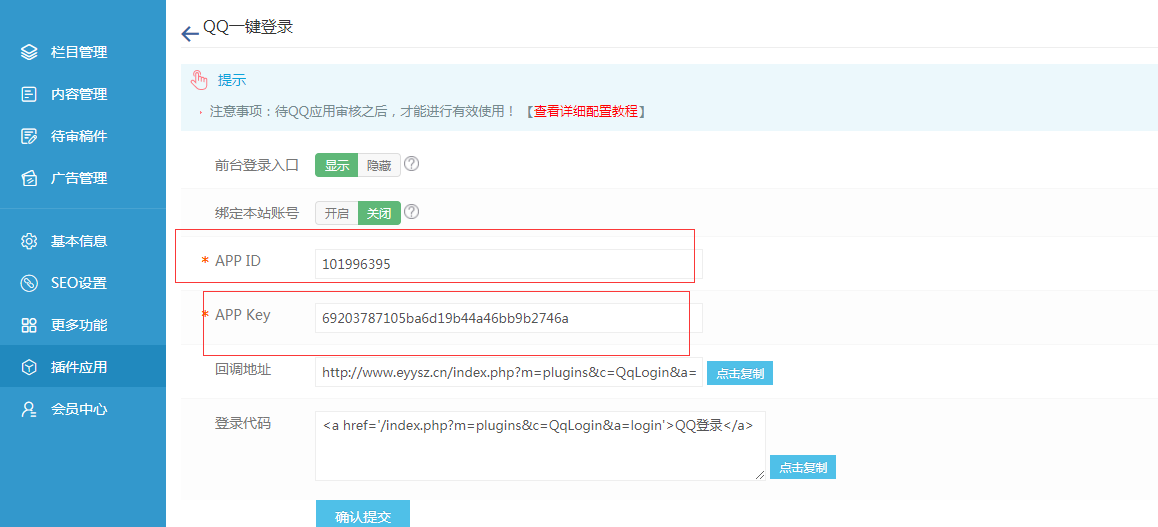1158x527 pixels.
Task: Click the 会员中心 user icon
Action: point(29,409)
